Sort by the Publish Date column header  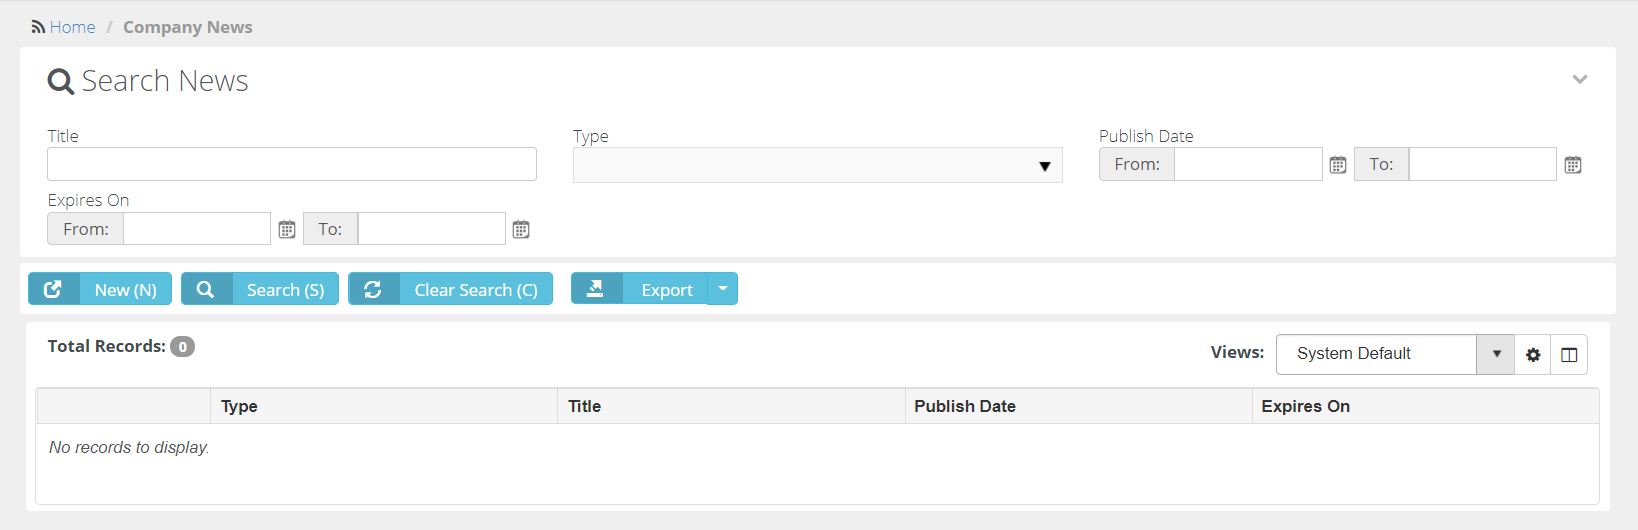pos(965,406)
